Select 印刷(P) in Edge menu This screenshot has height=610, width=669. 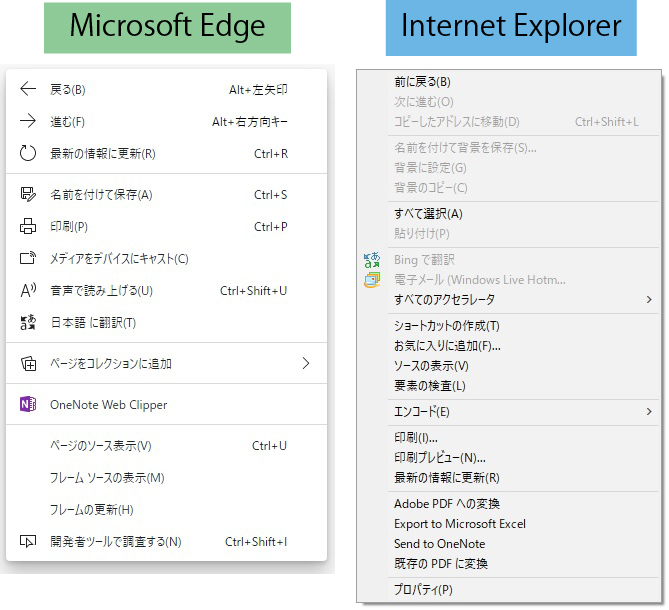[166, 227]
